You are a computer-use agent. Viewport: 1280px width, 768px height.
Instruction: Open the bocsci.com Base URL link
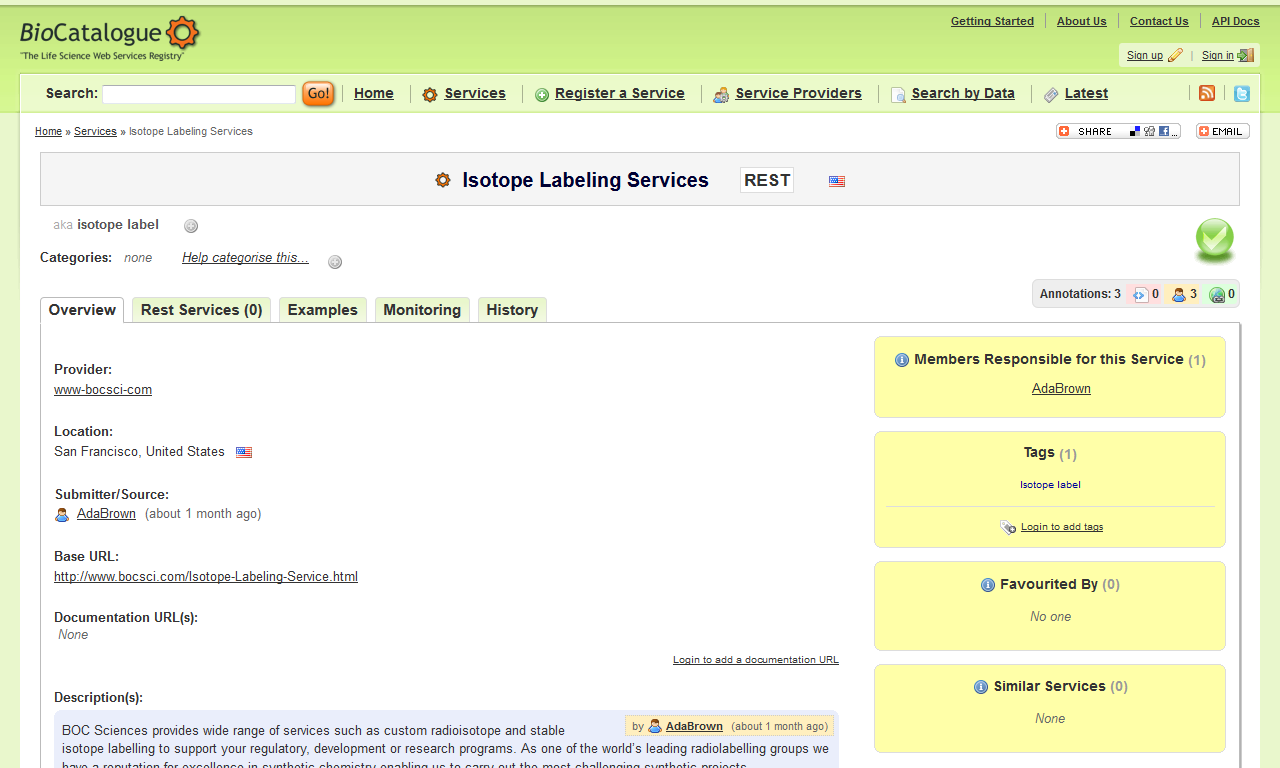[206, 577]
